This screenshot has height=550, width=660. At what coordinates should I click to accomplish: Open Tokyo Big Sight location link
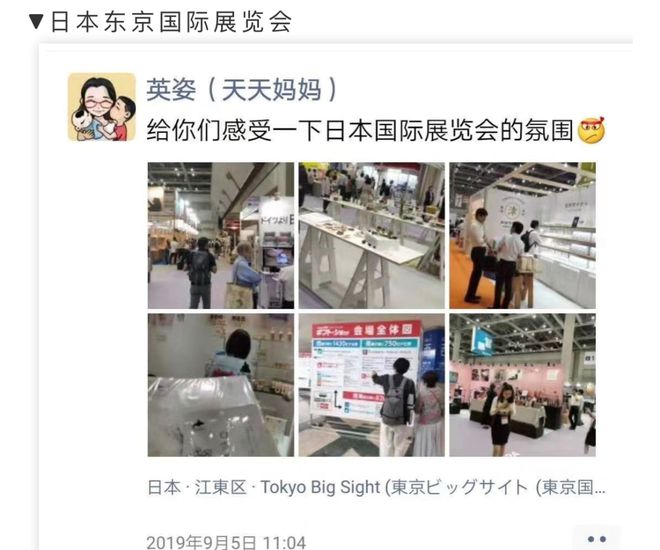click(x=376, y=487)
